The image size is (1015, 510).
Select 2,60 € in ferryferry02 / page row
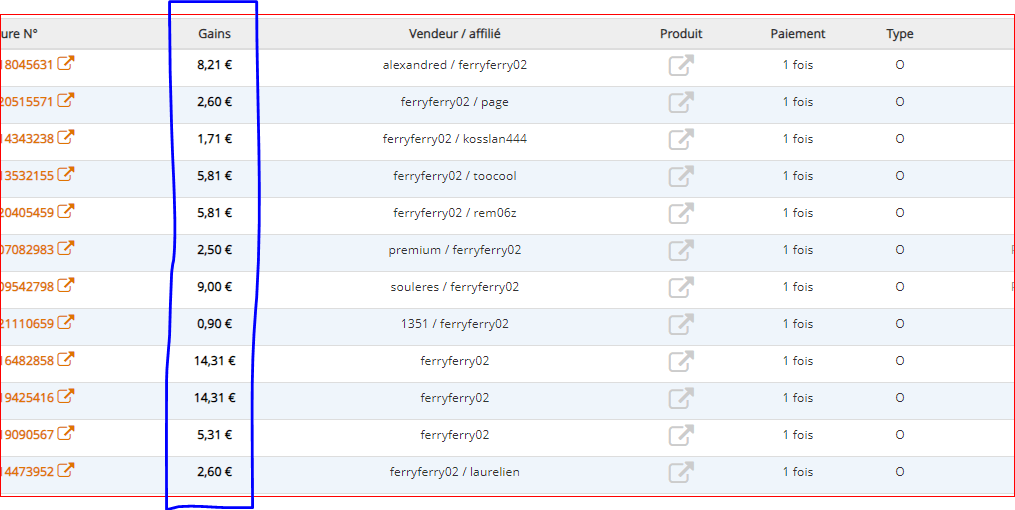pos(214,102)
